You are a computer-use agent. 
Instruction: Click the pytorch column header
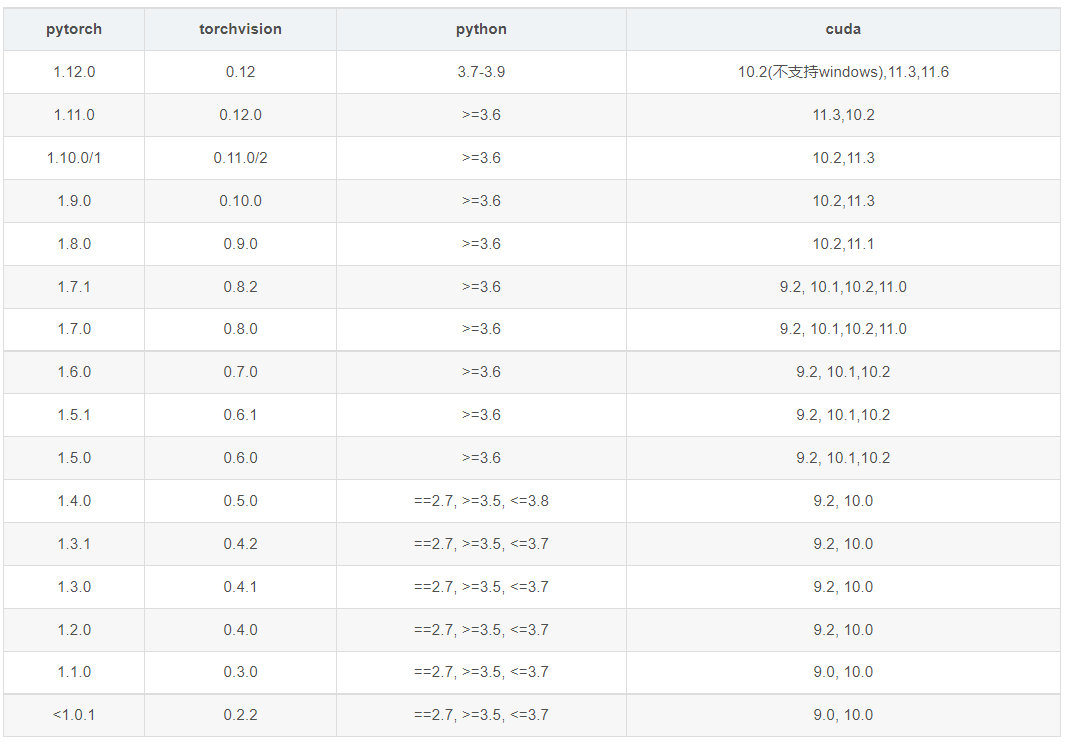click(74, 29)
